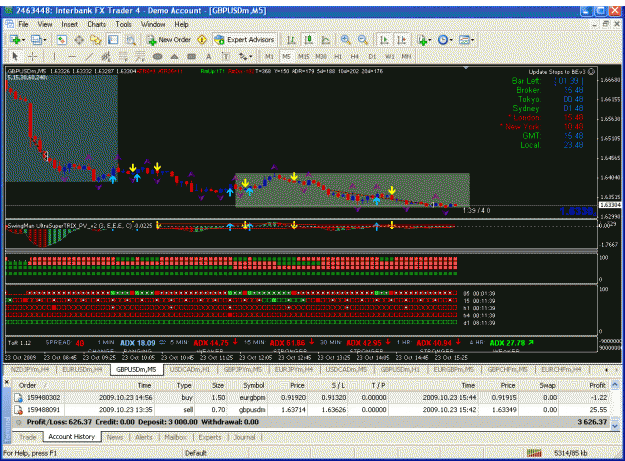Viewport: 625px width, 461px height.
Task: Switch to the M15 timeframe
Action: (304, 57)
